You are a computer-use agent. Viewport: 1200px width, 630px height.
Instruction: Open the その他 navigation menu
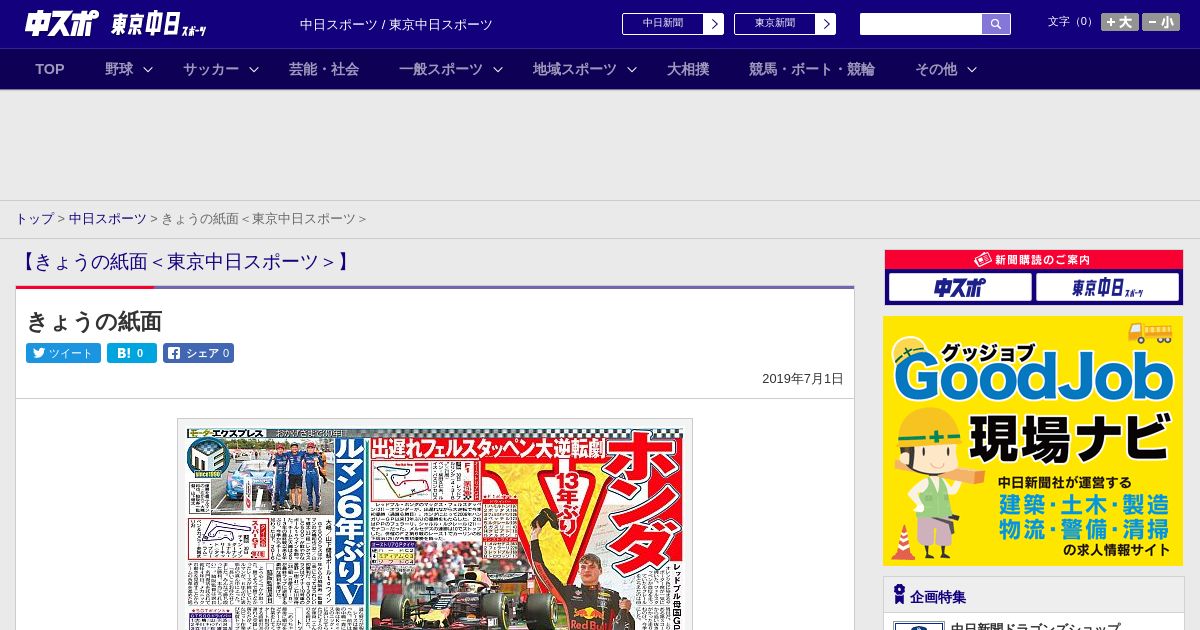click(936, 69)
